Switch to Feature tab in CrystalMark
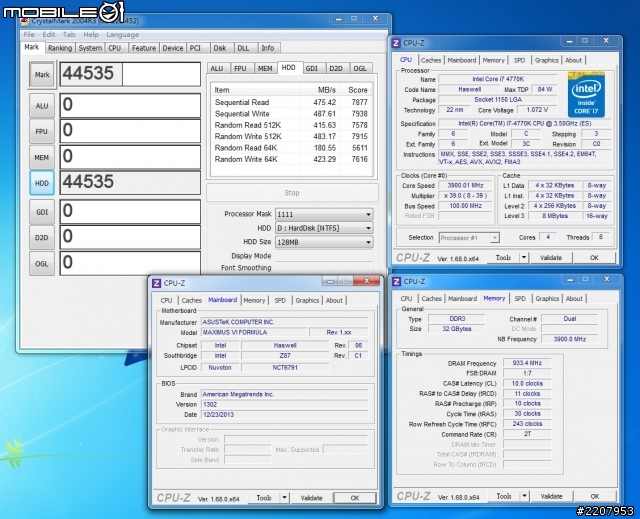 pos(144,48)
